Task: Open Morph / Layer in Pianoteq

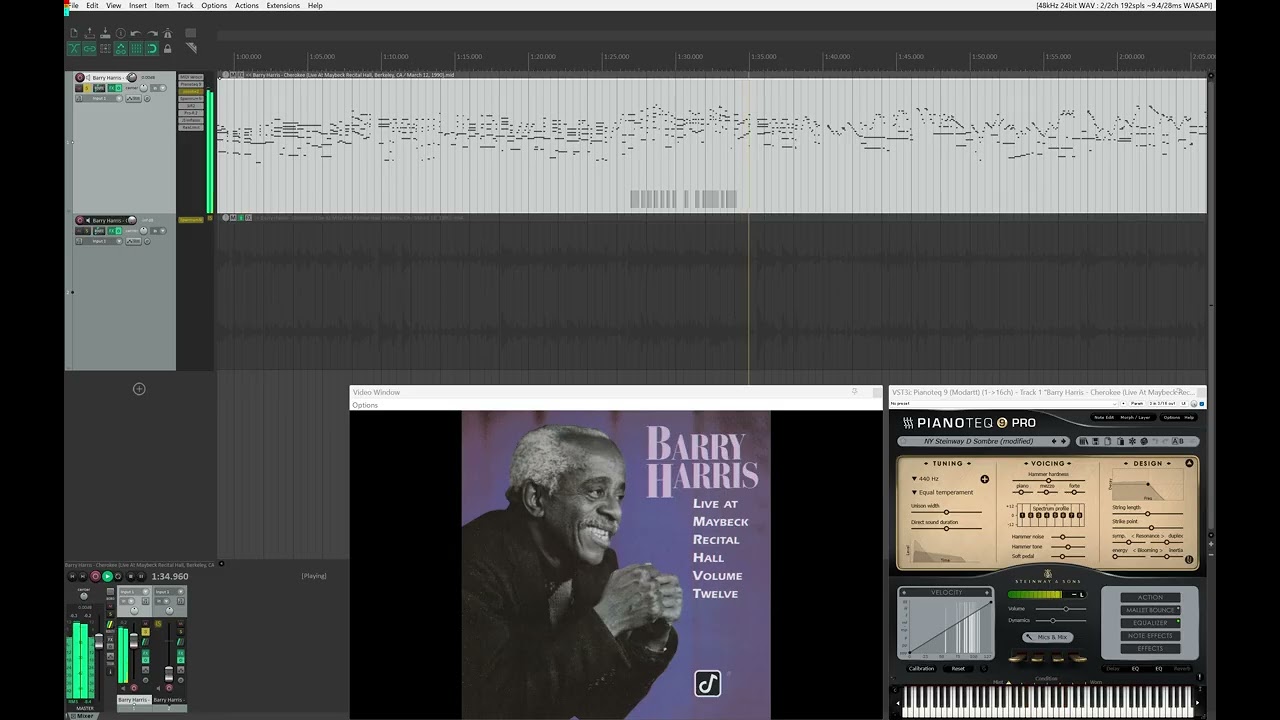Action: coord(1135,417)
